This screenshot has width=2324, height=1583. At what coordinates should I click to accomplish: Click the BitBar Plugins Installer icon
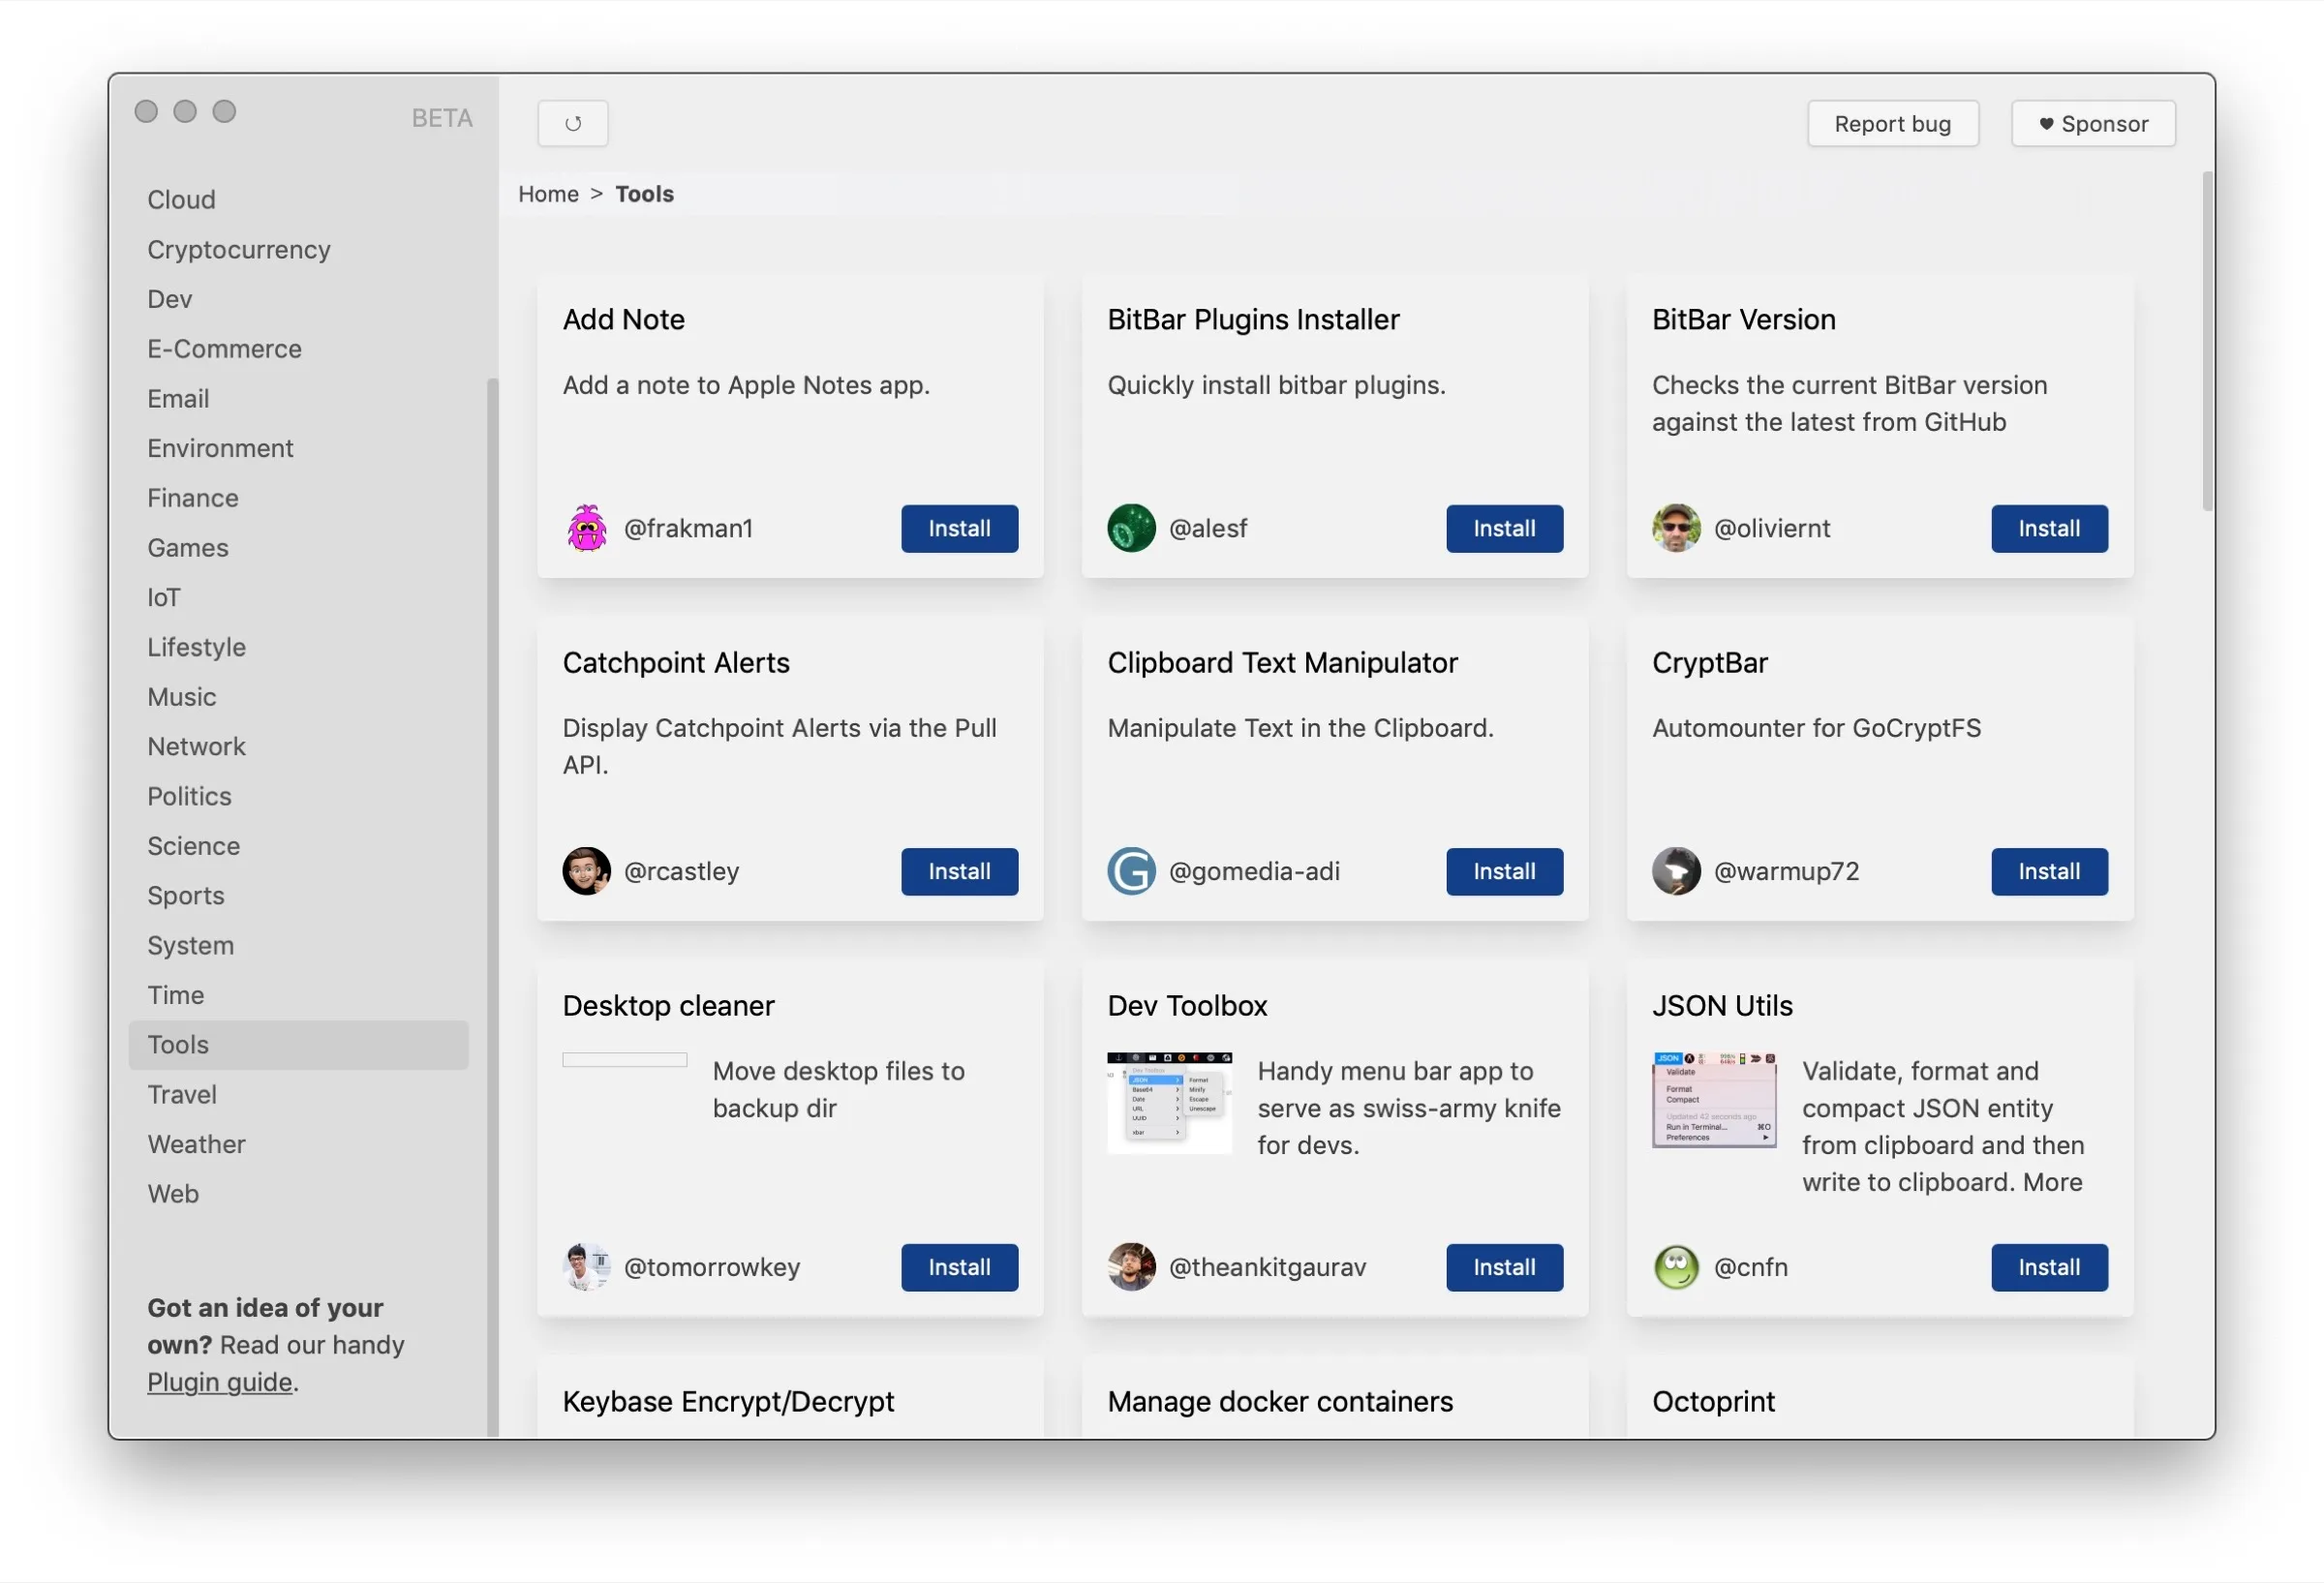coord(1130,526)
